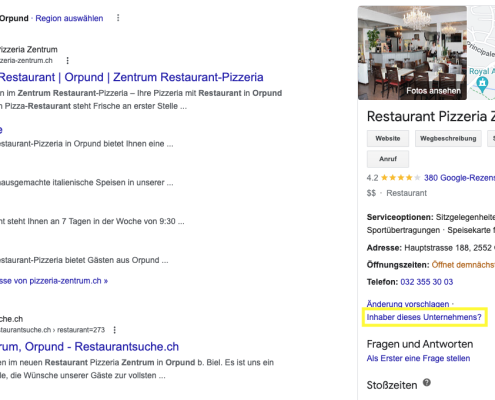Screen dimensions: 495x400
Task: Click the help icon beside Stoßzeiten
Action: point(427,382)
